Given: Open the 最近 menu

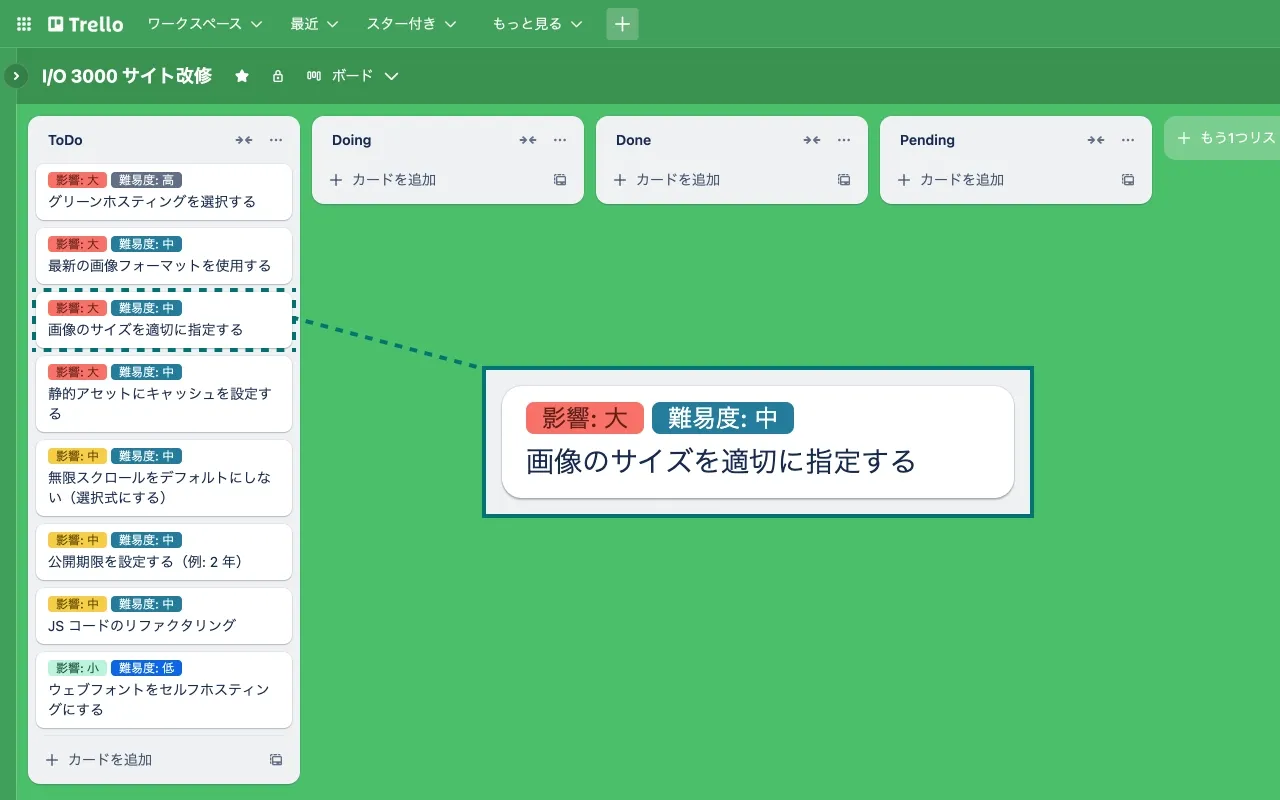Looking at the screenshot, I should [313, 23].
